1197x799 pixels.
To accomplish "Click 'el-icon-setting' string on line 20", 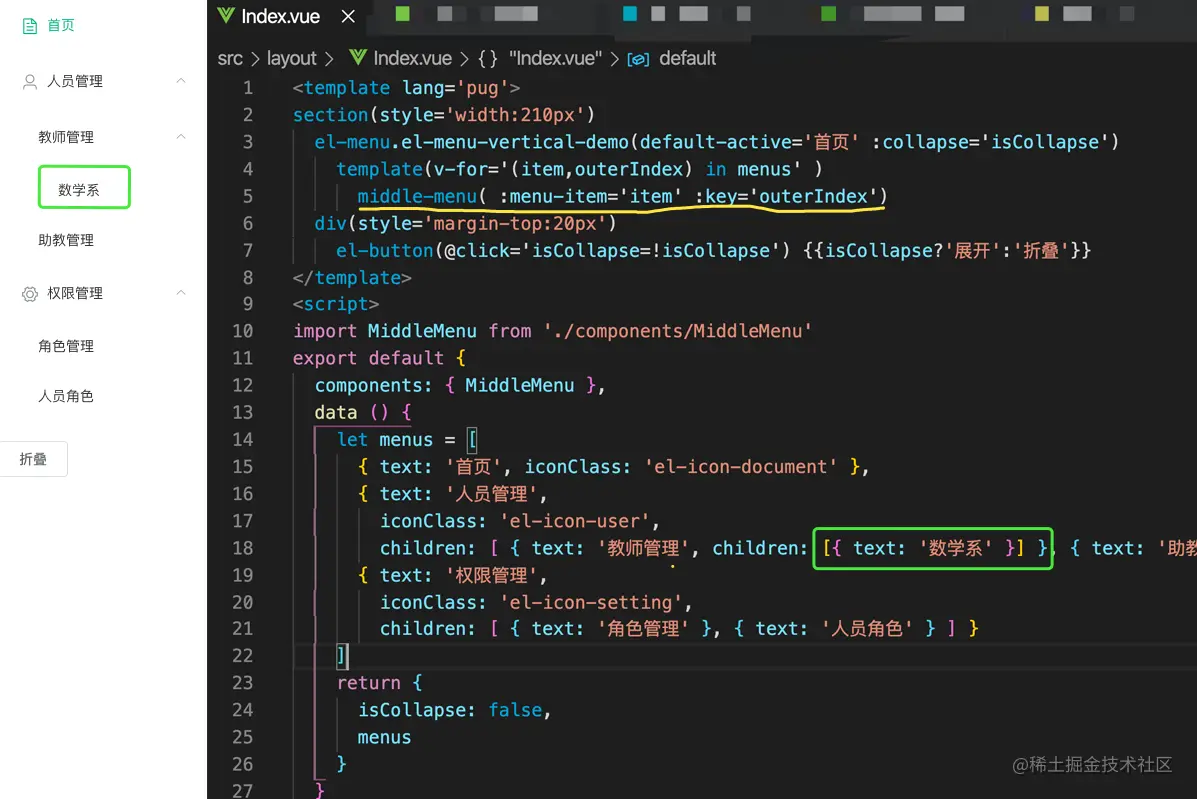I will coord(591,602).
